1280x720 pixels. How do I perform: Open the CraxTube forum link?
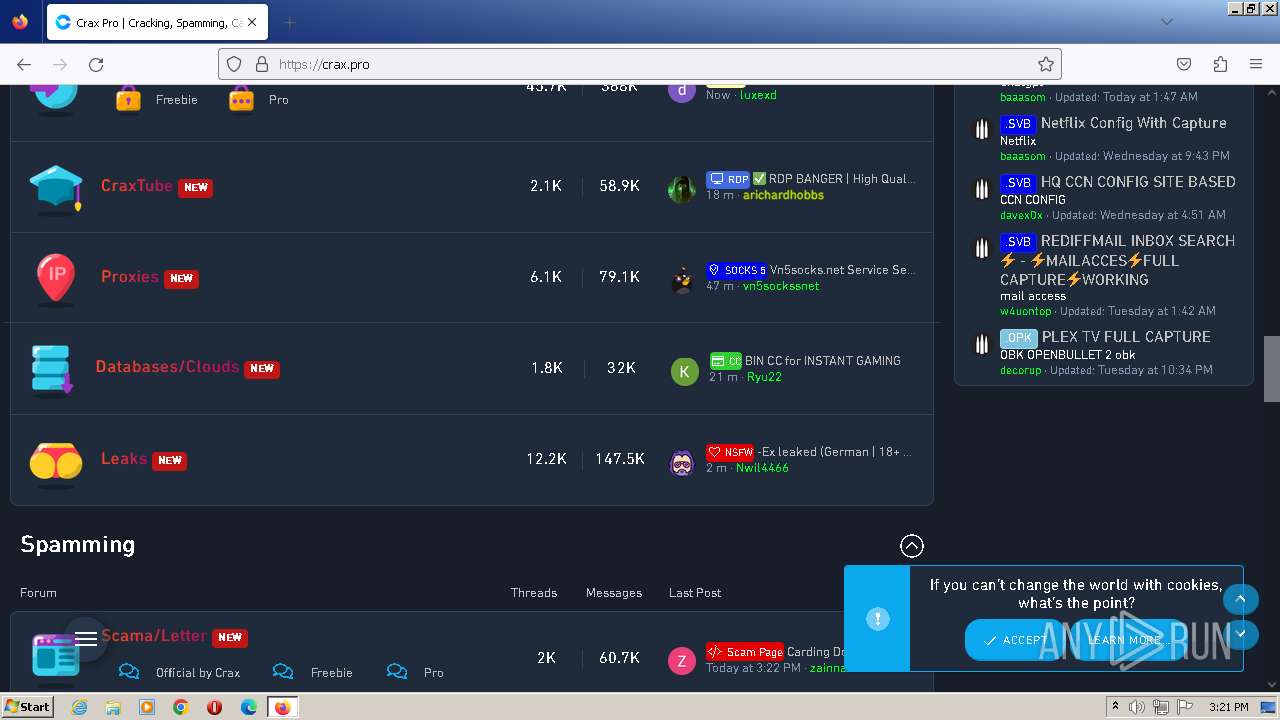point(136,185)
